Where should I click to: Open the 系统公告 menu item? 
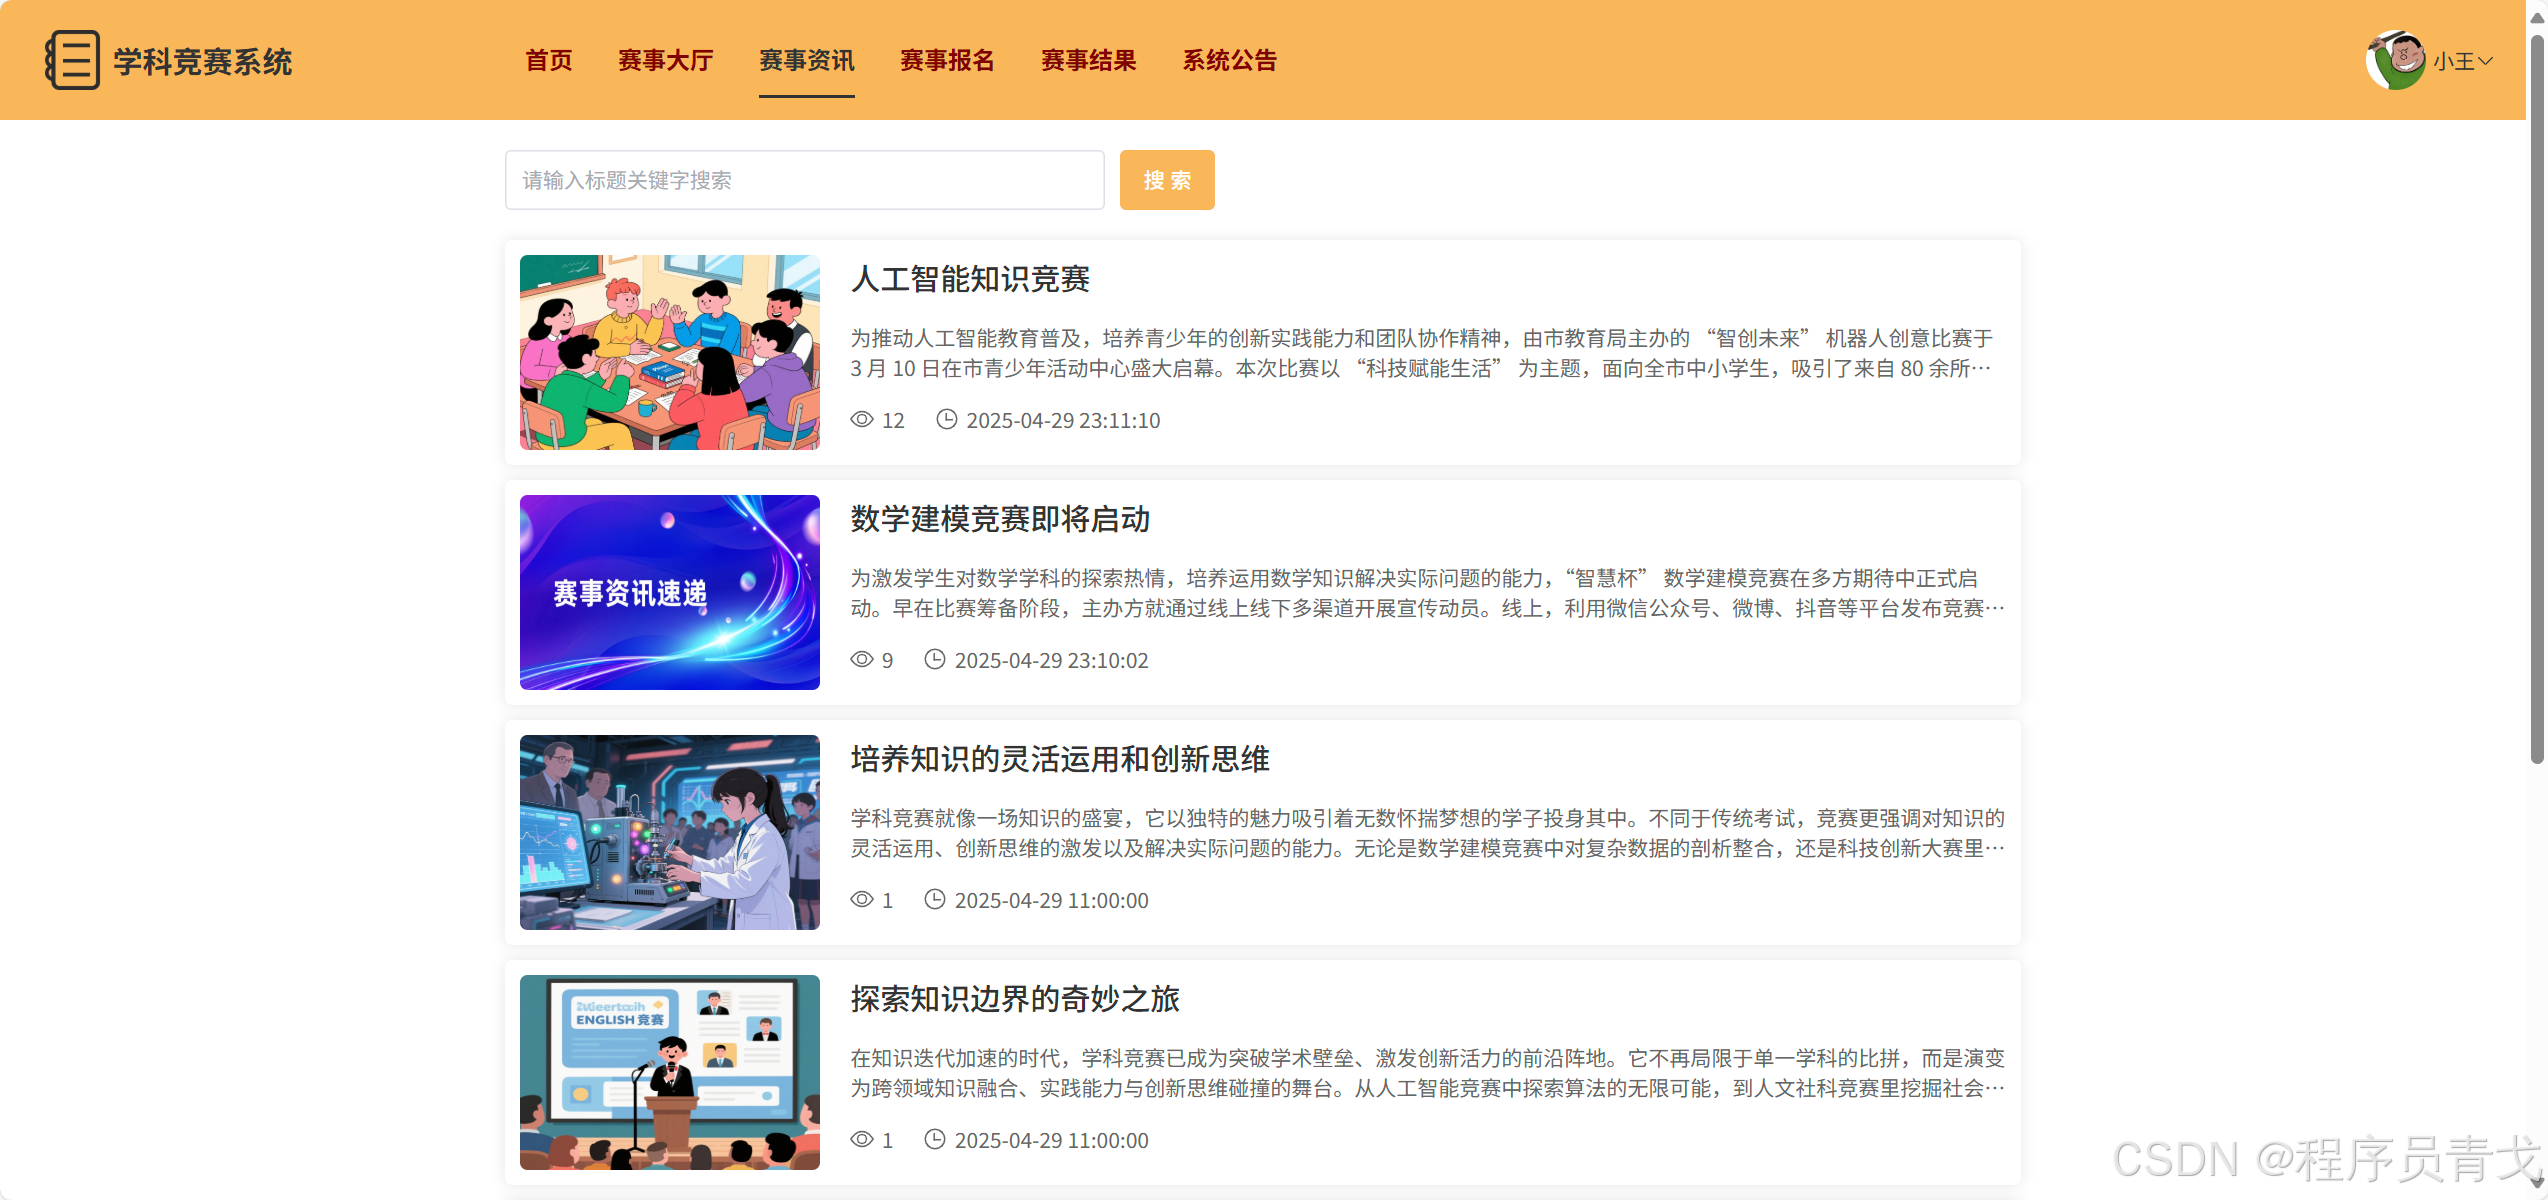click(1230, 60)
